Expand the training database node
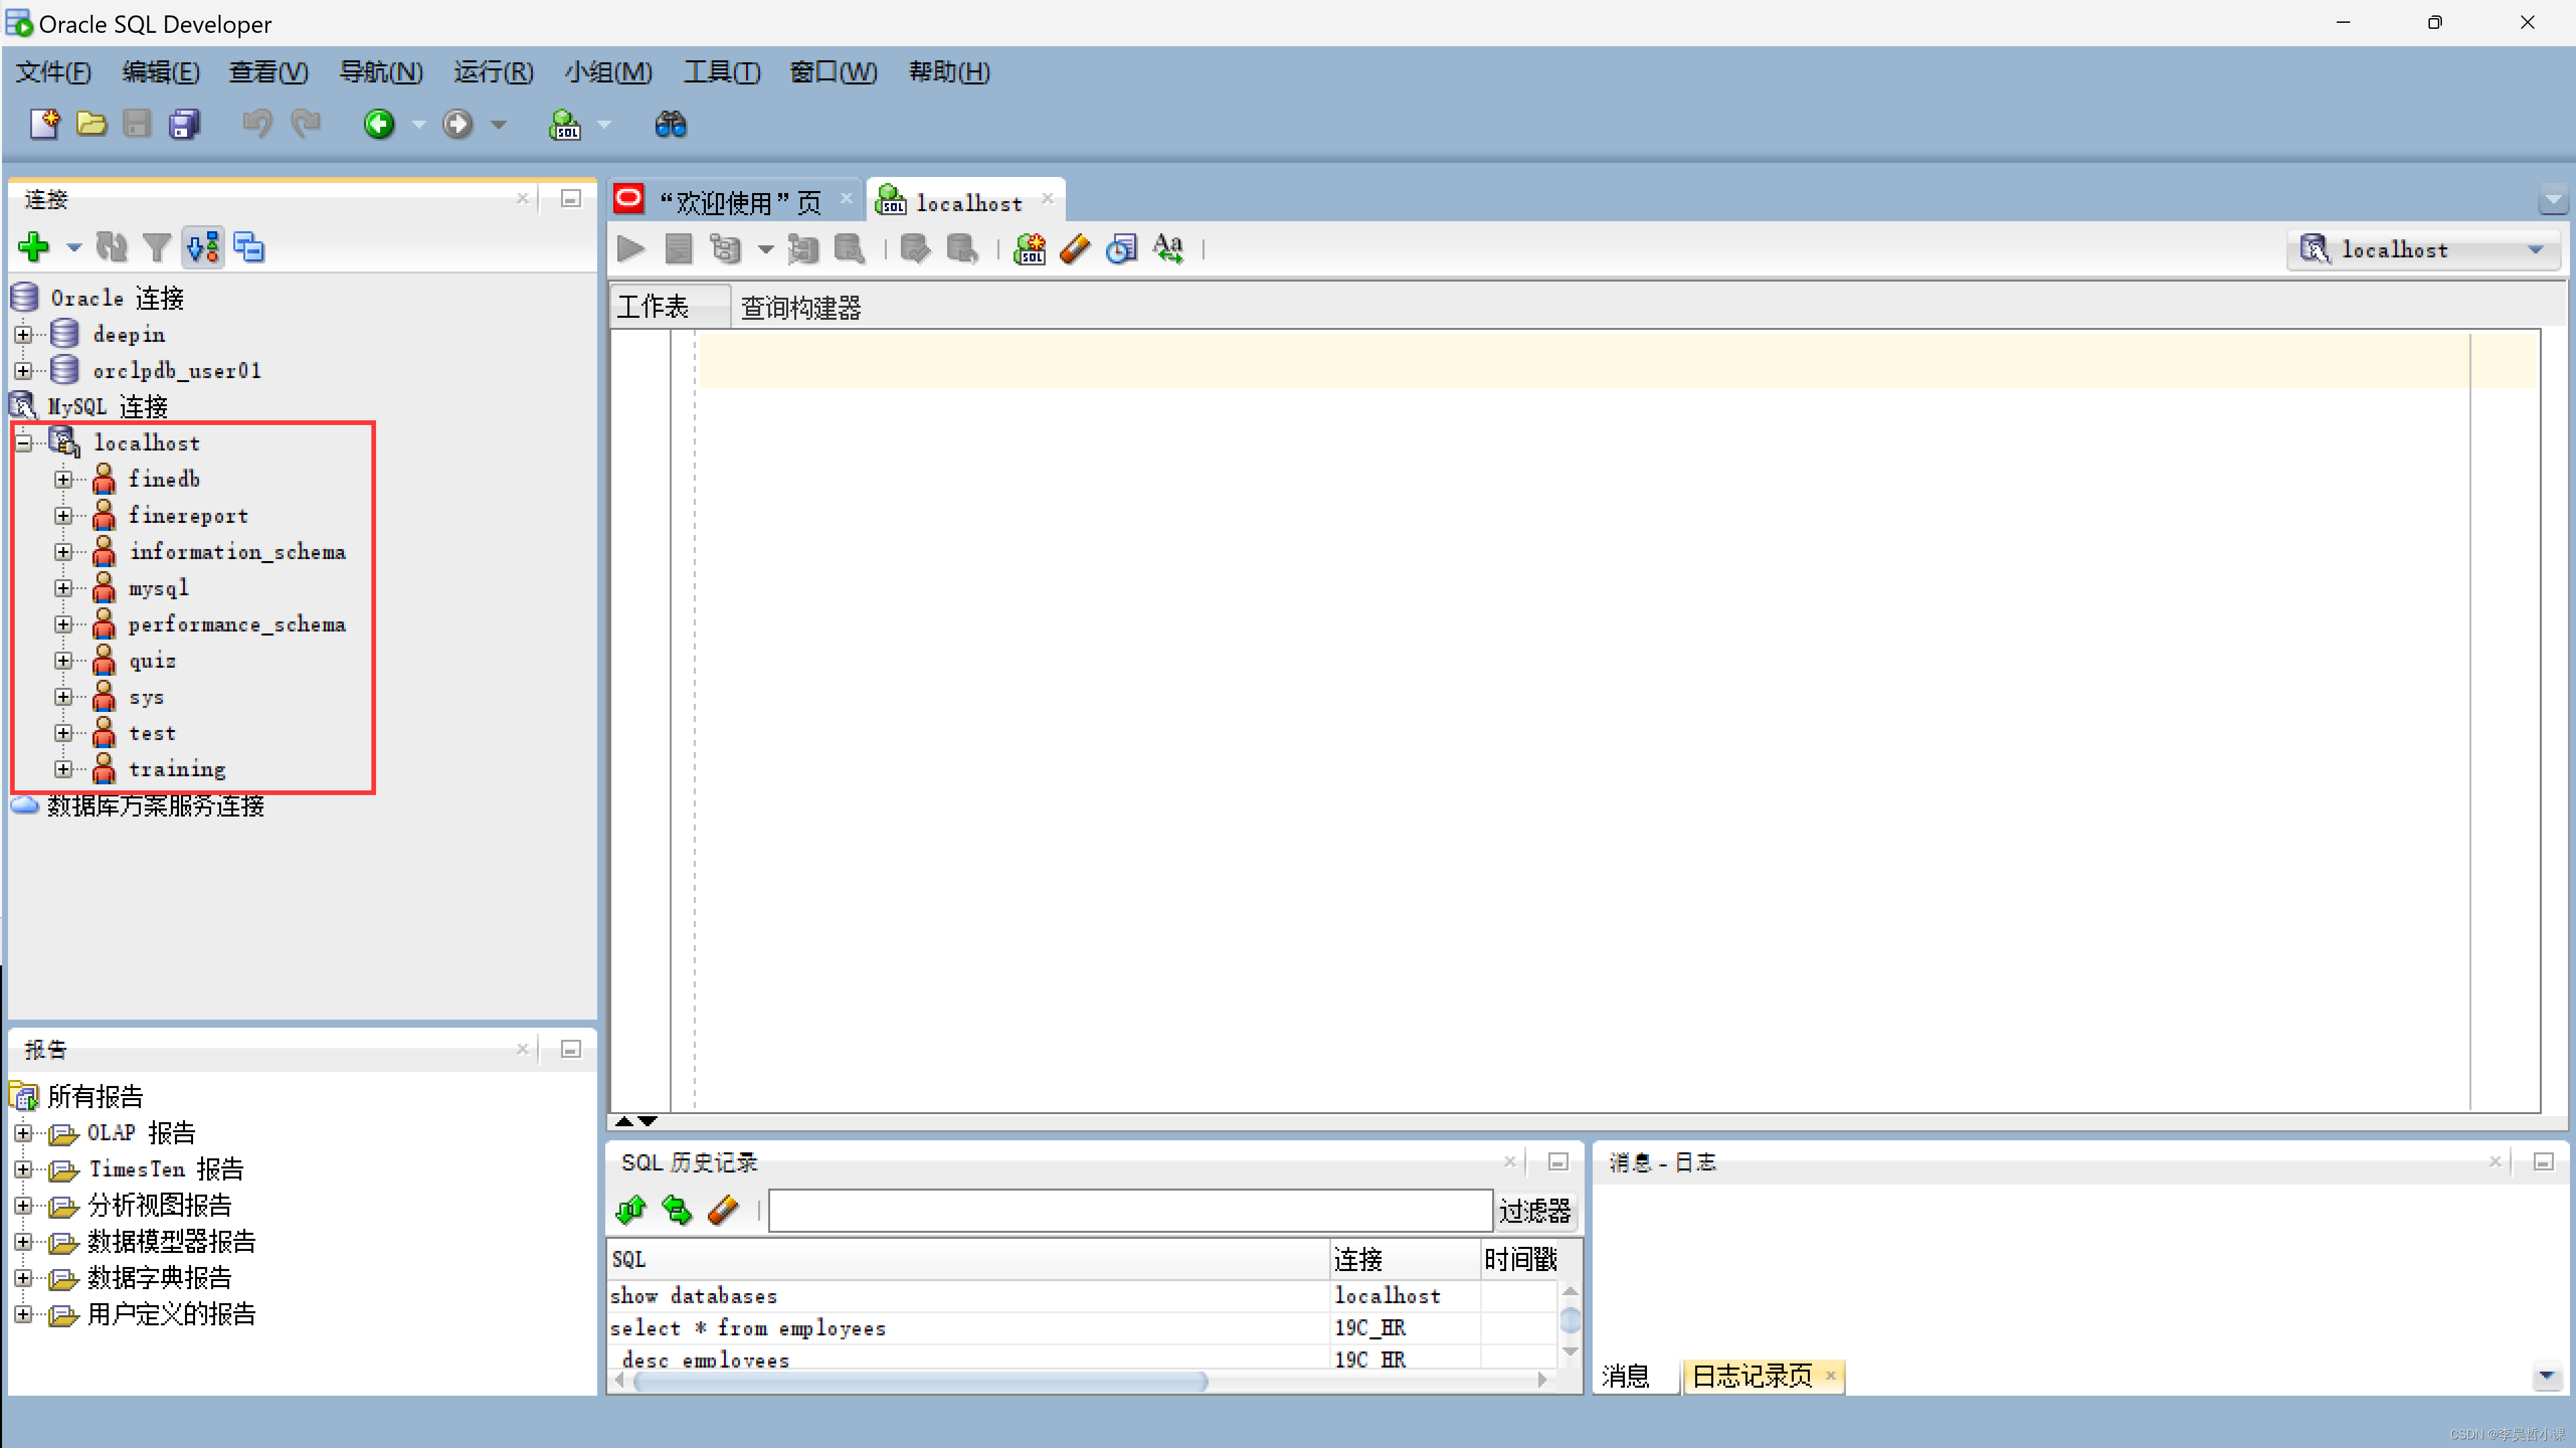The height and width of the screenshot is (1448, 2576). pyautogui.click(x=63, y=769)
